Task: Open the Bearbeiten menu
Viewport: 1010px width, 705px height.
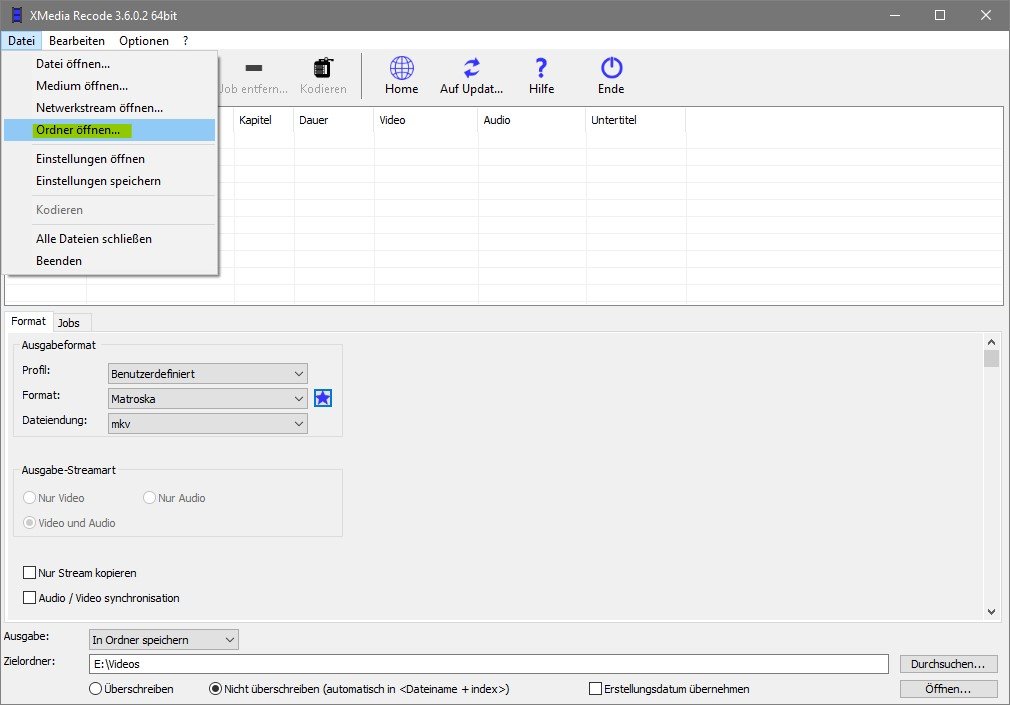Action: pos(77,41)
